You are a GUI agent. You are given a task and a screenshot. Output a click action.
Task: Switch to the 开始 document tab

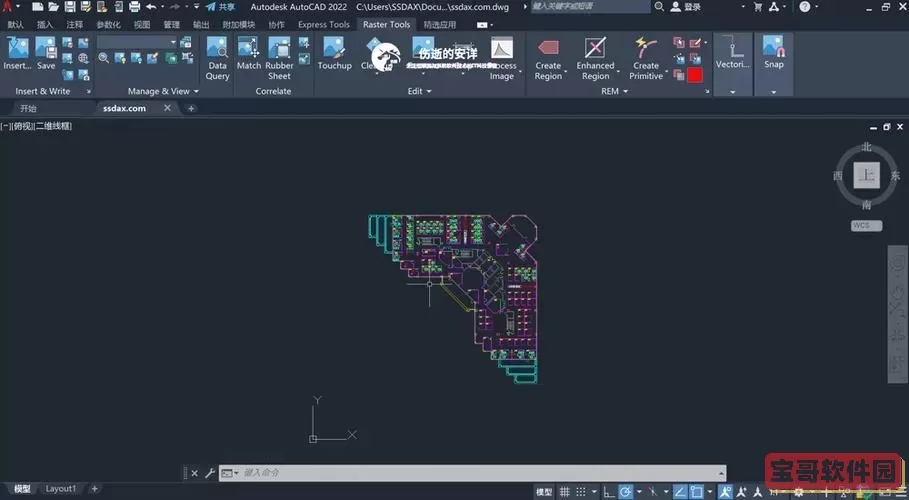click(28, 108)
